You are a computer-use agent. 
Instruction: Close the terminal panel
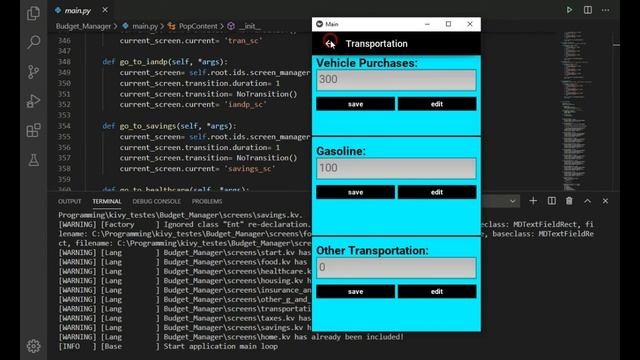(605, 201)
